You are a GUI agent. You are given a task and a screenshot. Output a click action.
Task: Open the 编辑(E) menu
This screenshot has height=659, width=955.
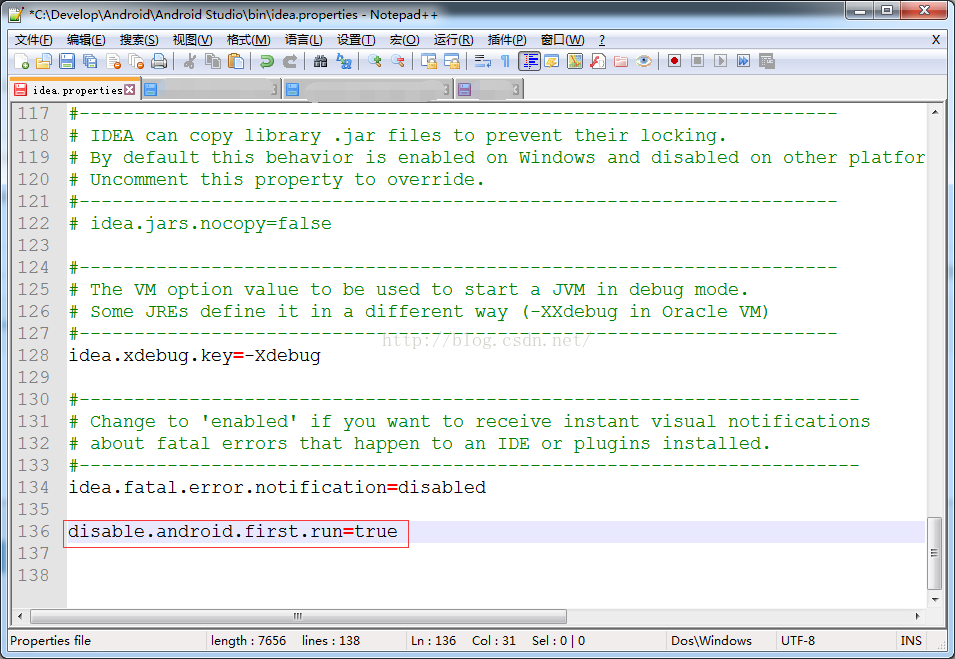tap(86, 40)
